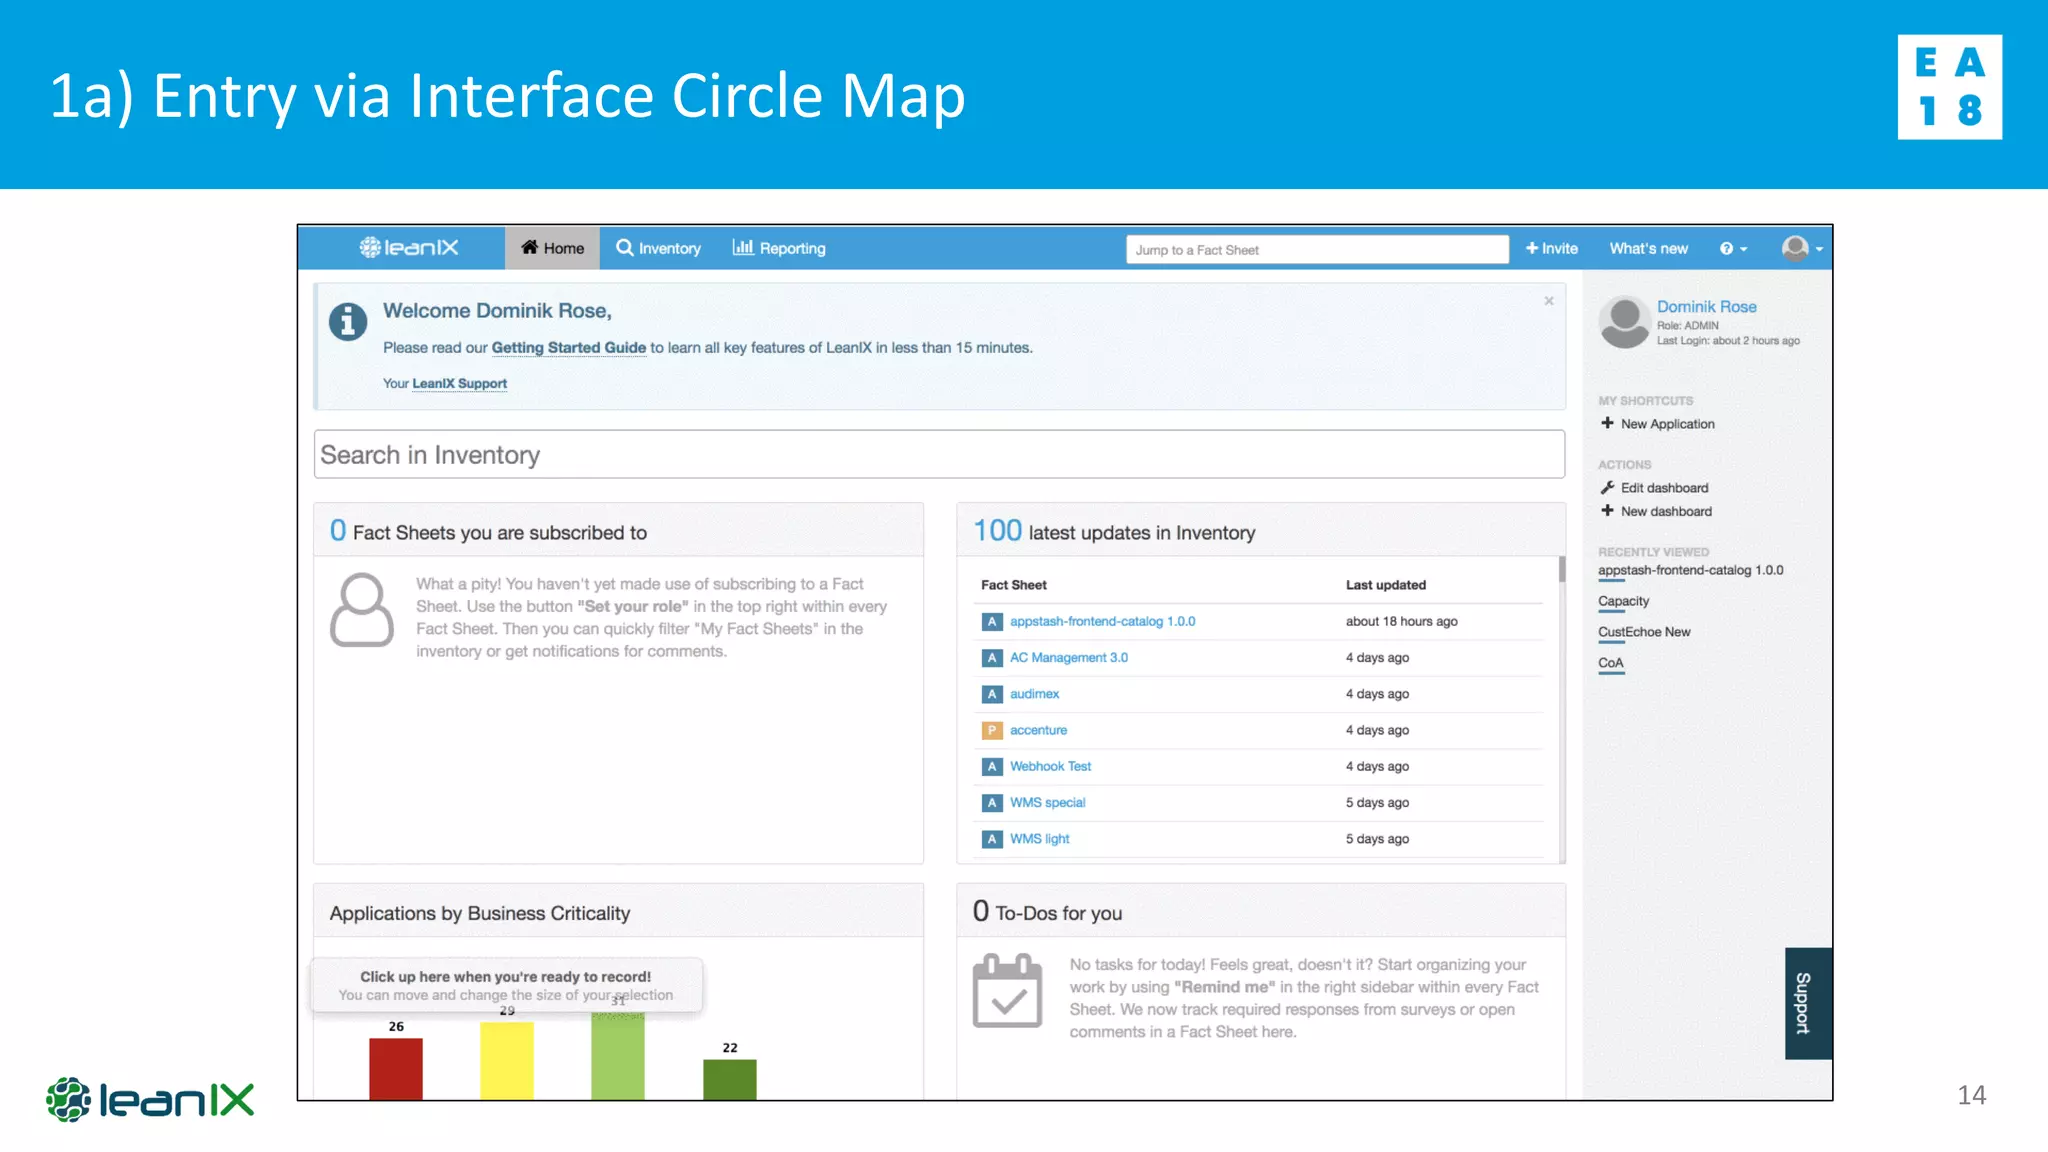This screenshot has height=1152, width=2048.
Task: Open recently viewed CoA
Action: pyautogui.click(x=1610, y=663)
